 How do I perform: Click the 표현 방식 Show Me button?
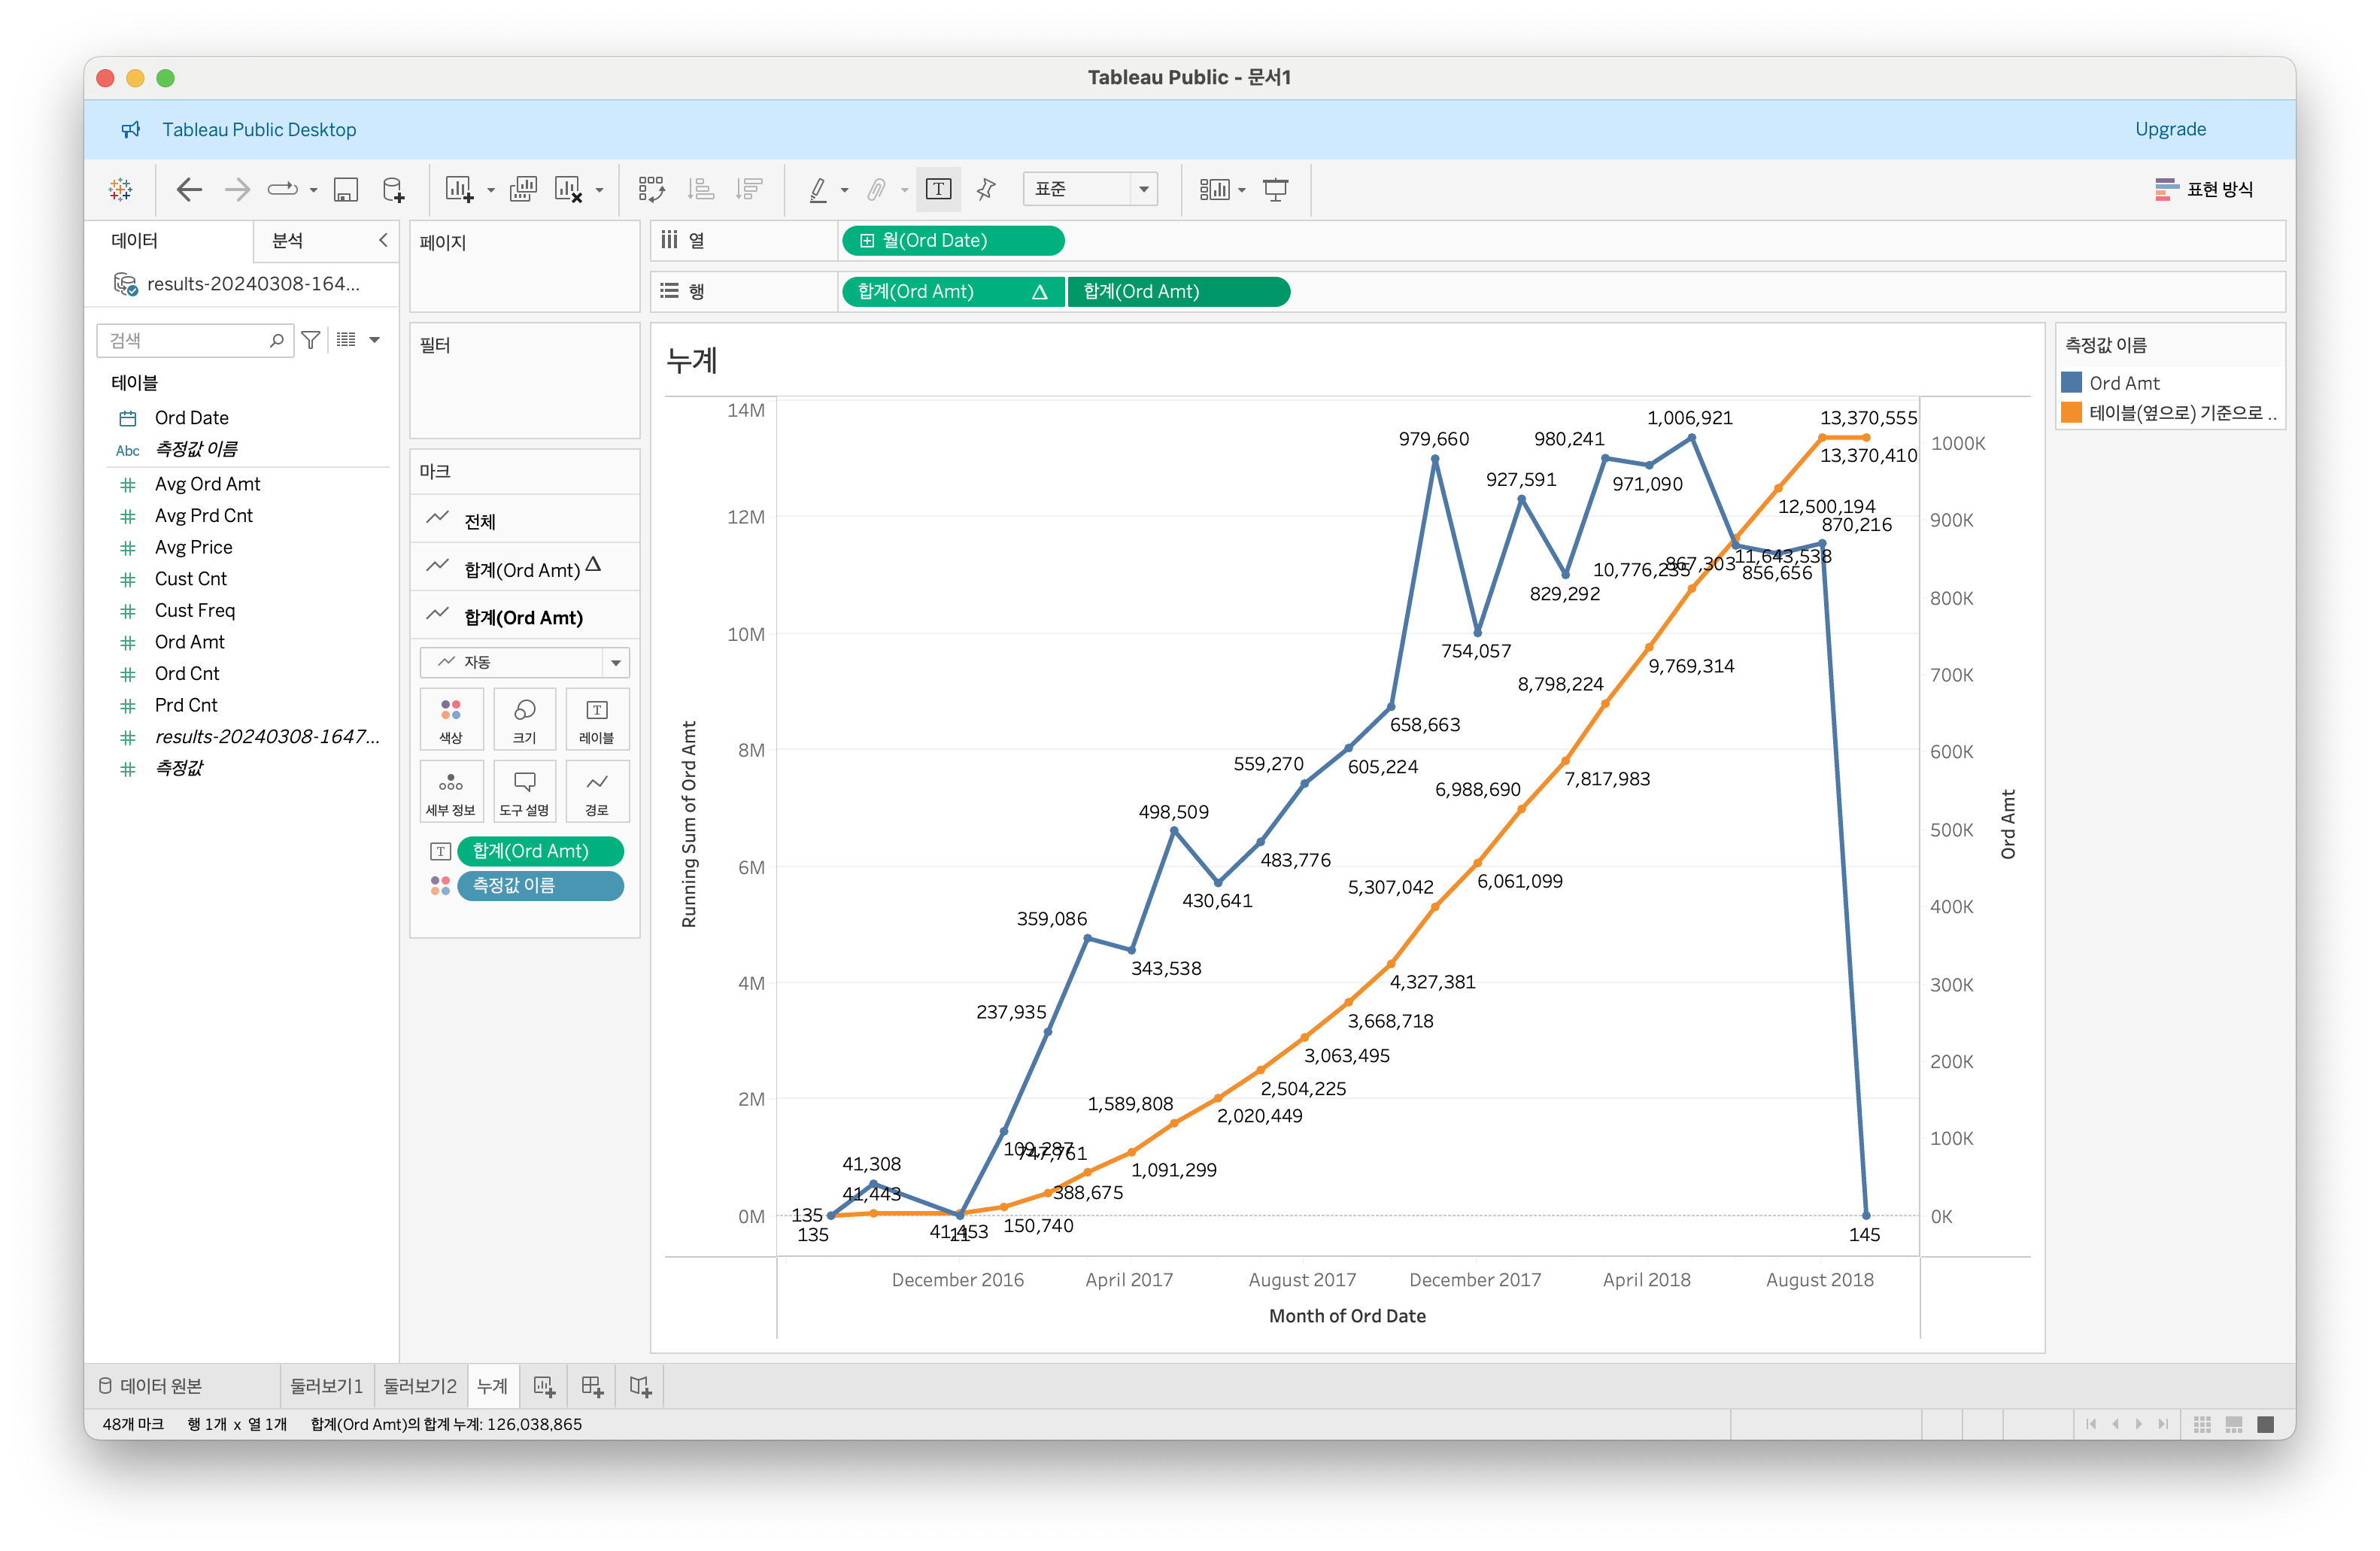[2204, 189]
